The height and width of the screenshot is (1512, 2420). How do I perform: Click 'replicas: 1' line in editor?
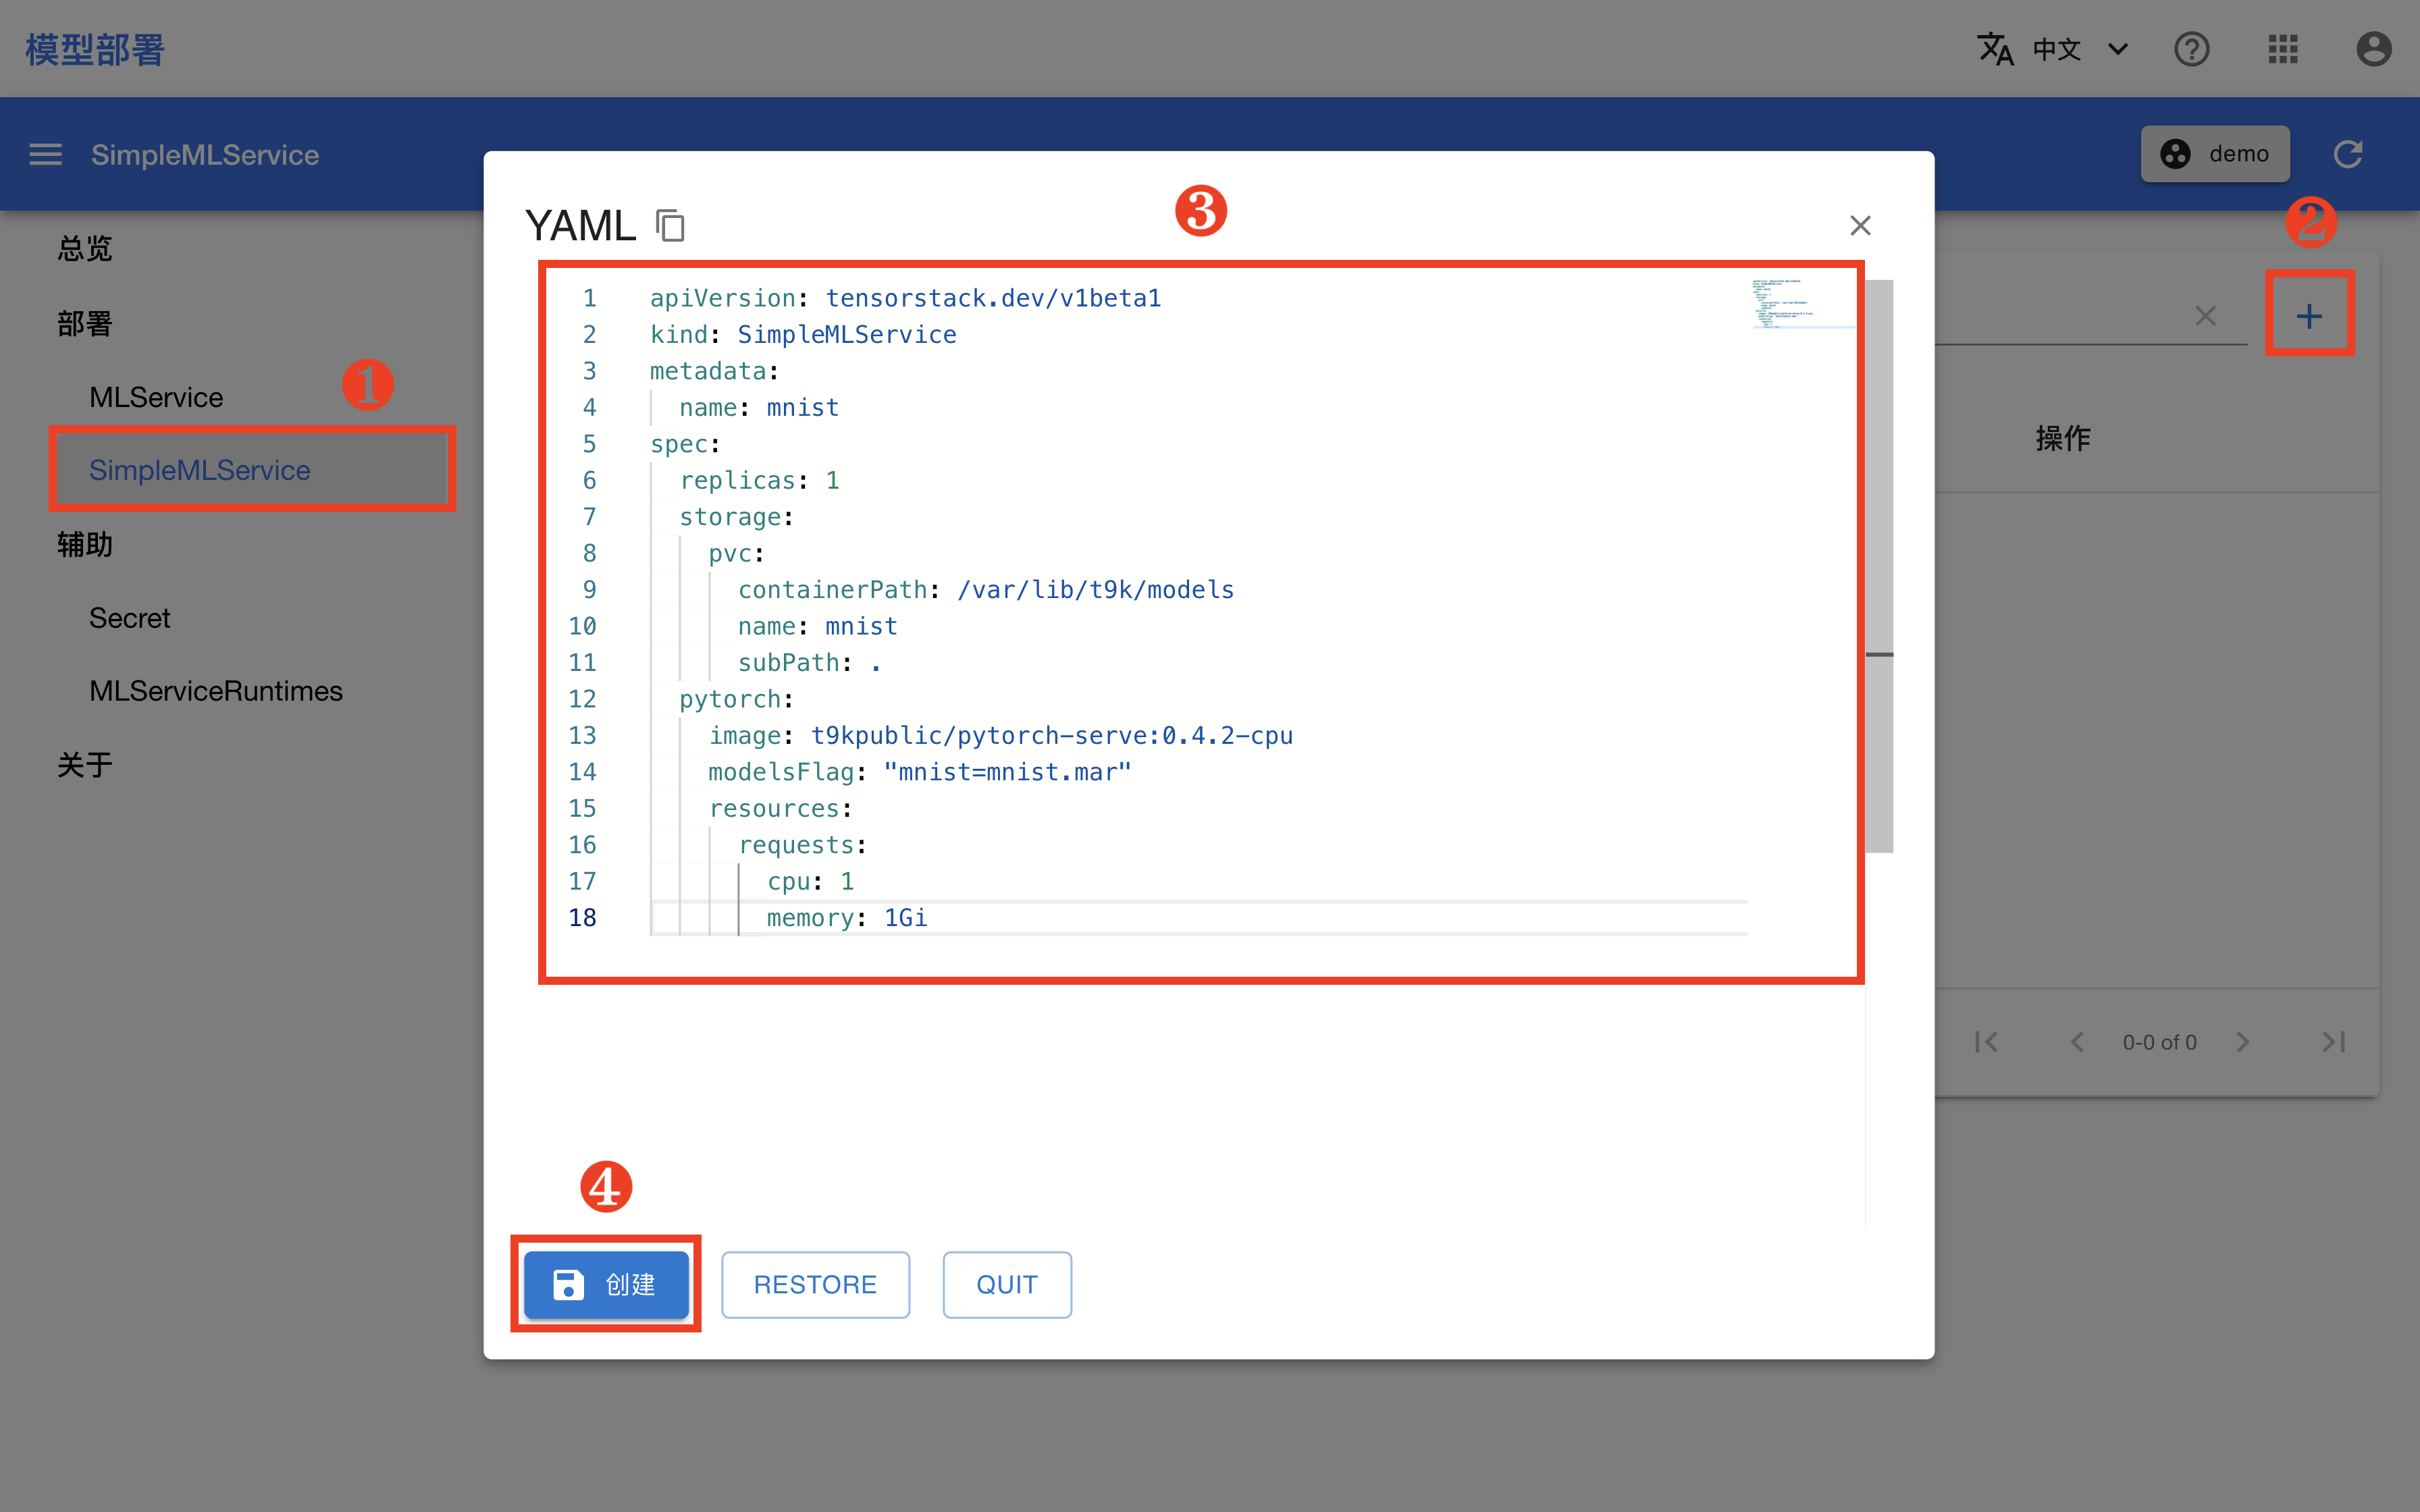pos(759,480)
